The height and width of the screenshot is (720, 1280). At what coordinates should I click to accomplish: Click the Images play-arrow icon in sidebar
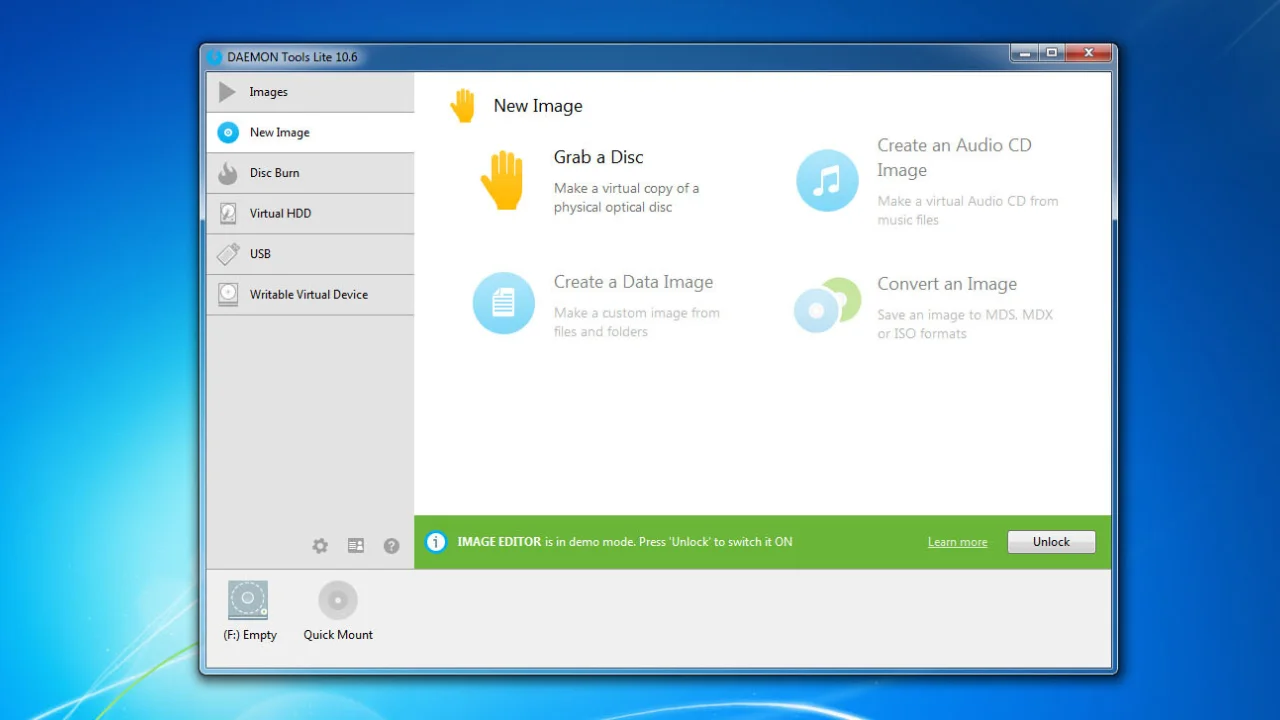pos(228,92)
